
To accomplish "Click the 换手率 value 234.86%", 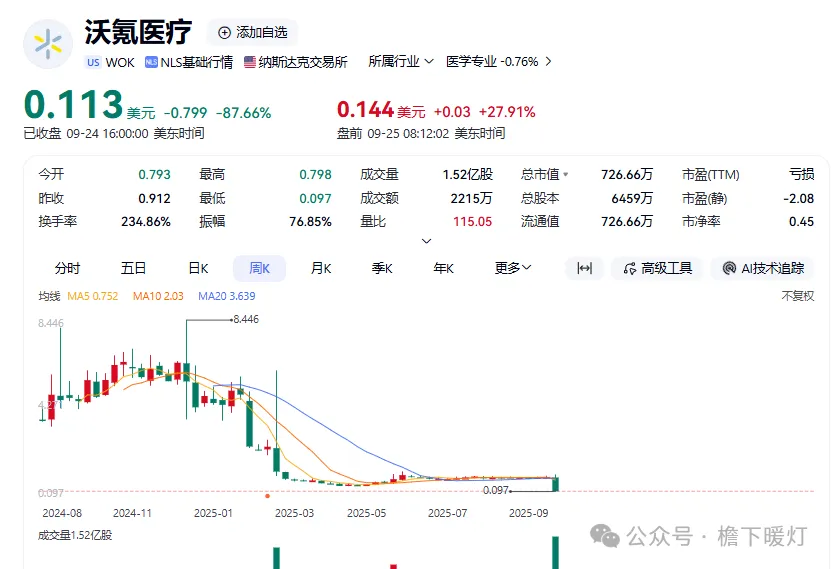I will coord(146,222).
